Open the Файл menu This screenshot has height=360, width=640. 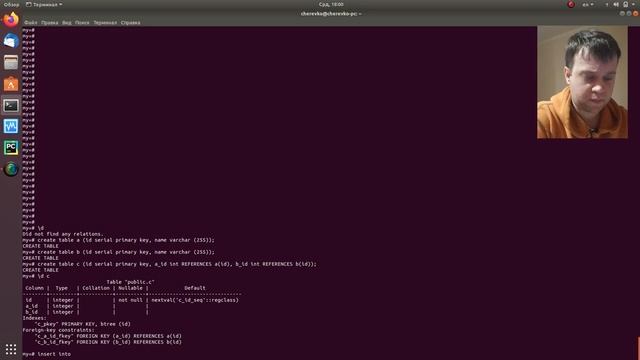point(31,23)
